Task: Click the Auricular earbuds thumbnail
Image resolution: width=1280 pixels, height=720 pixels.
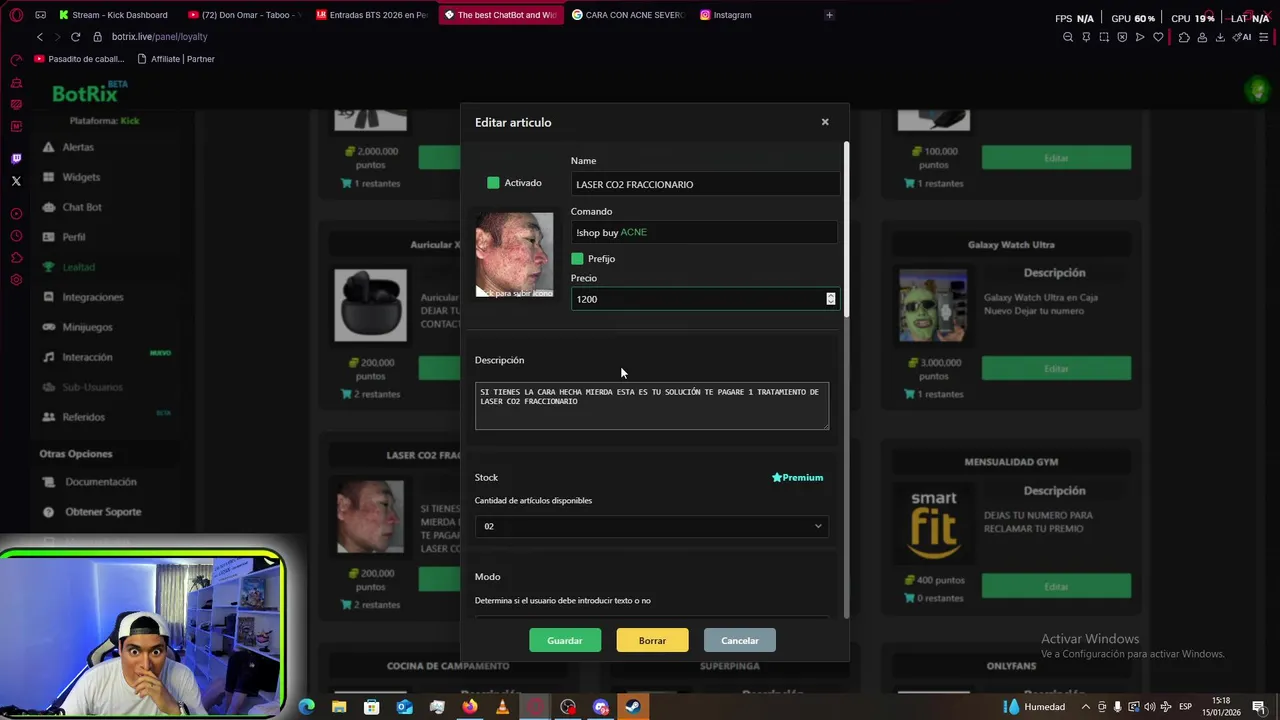Action: tap(370, 305)
